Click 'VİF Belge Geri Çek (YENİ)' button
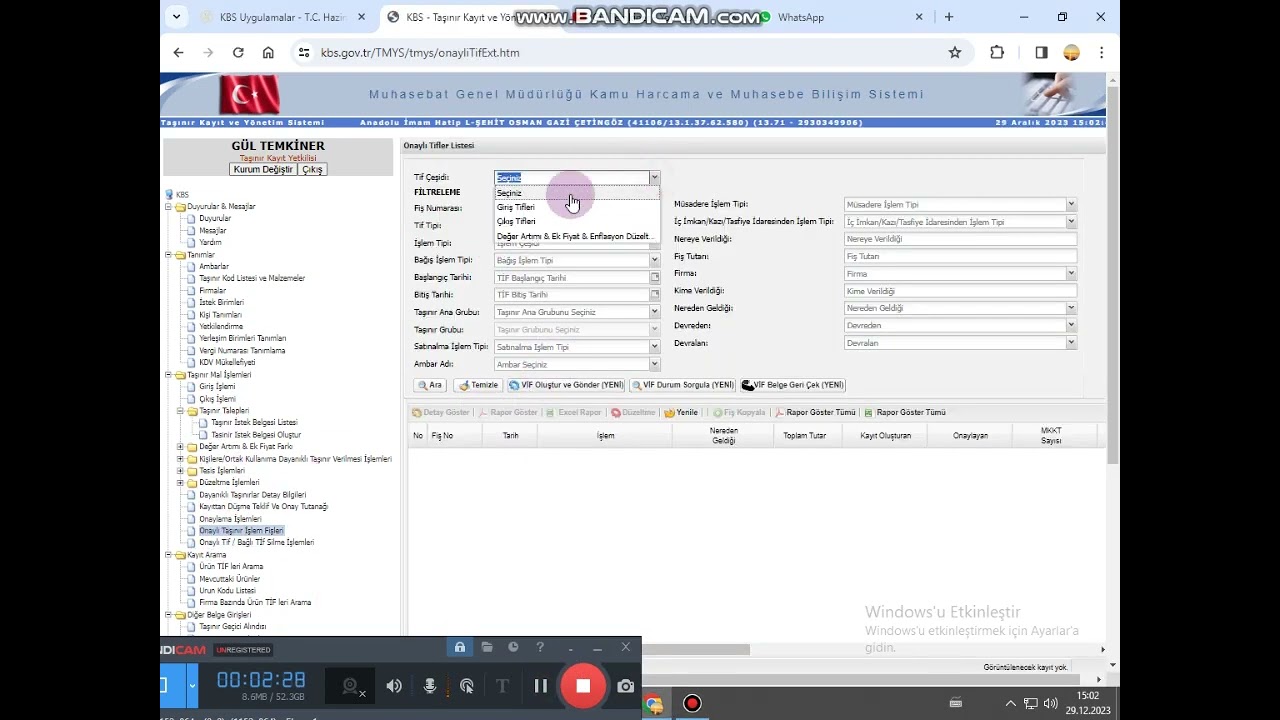 coord(793,385)
